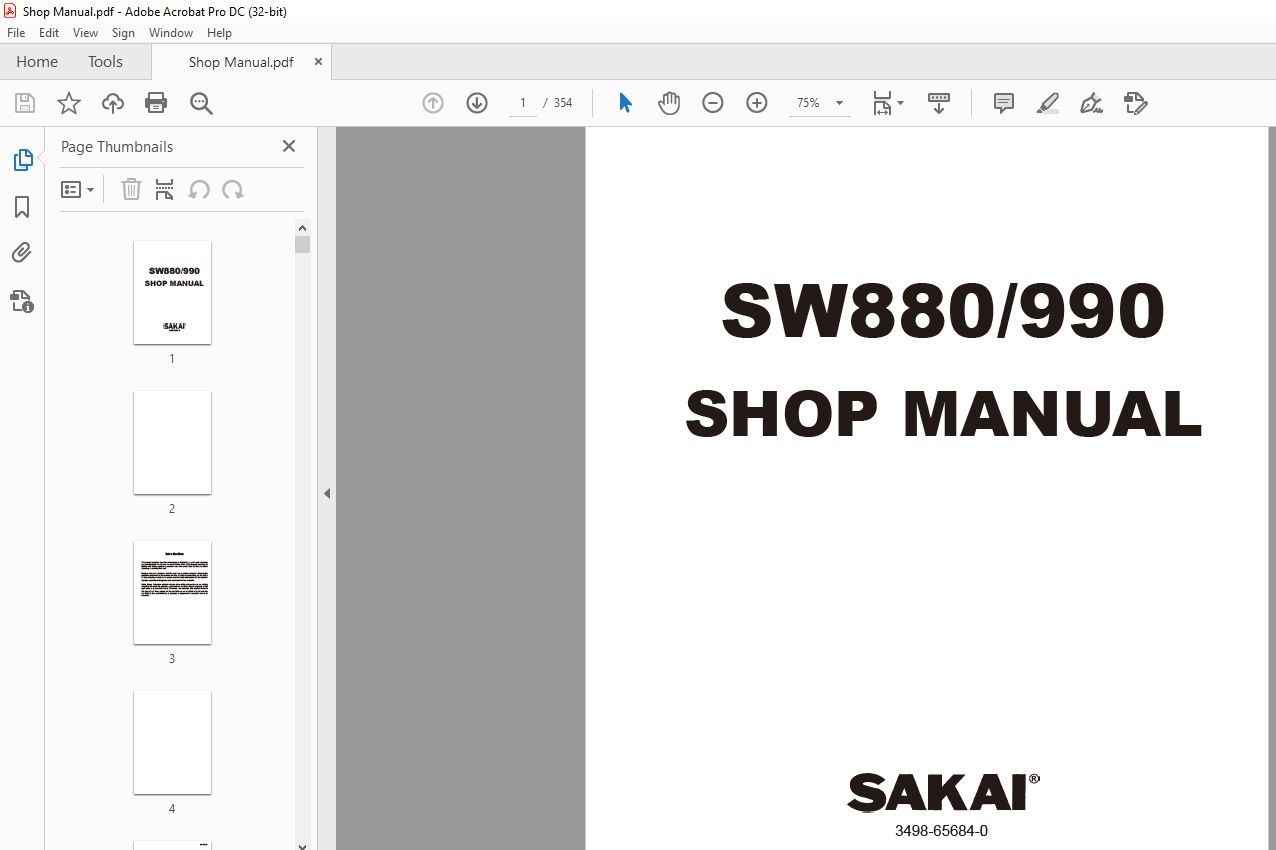This screenshot has height=850, width=1276.
Task: Select page 4 thumbnail
Action: point(172,742)
